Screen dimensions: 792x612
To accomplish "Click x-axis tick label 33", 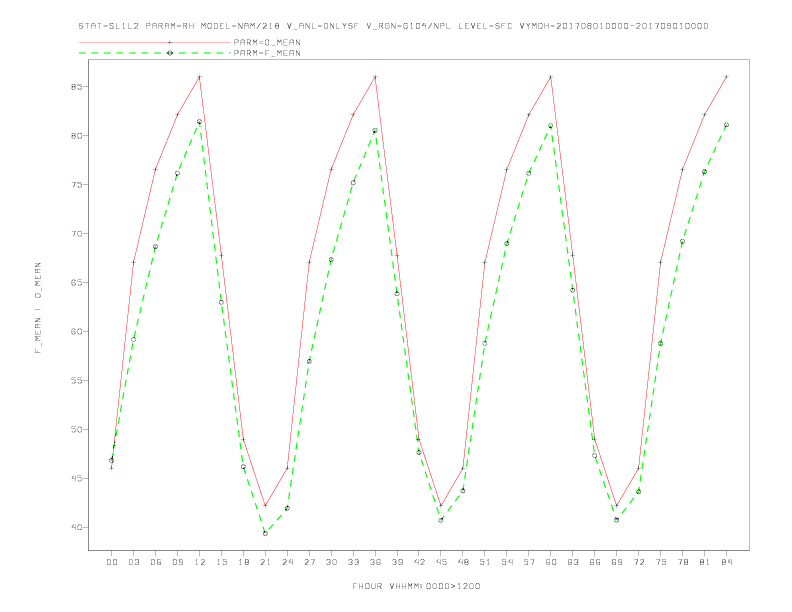I will coord(353,562).
